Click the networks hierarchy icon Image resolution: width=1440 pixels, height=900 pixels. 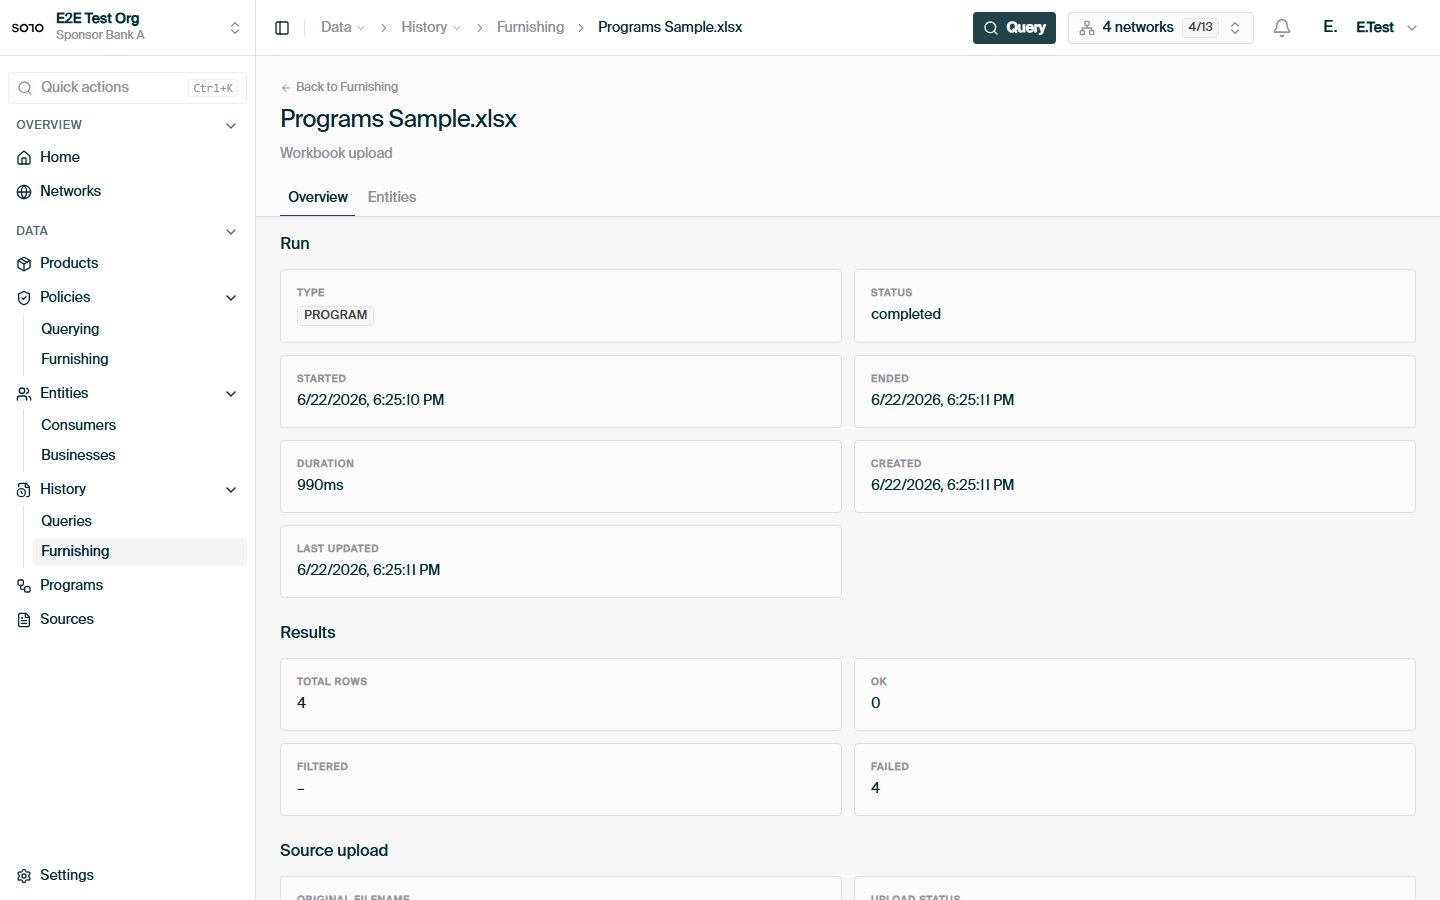point(1087,28)
